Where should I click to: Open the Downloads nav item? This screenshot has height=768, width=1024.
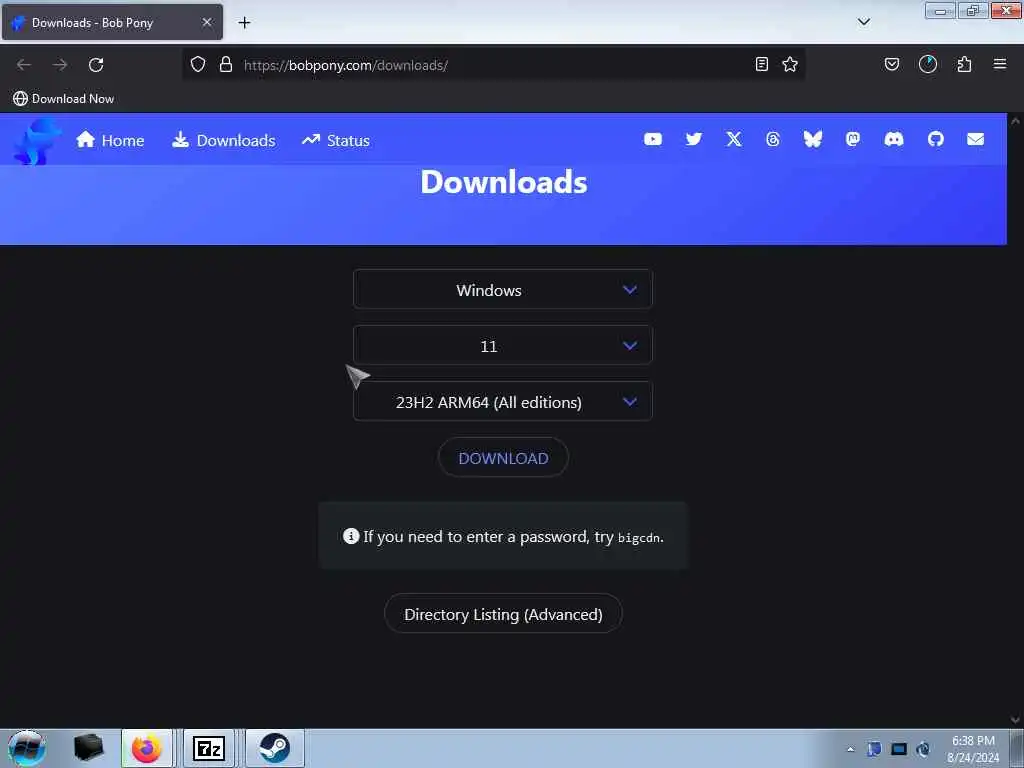pos(223,140)
